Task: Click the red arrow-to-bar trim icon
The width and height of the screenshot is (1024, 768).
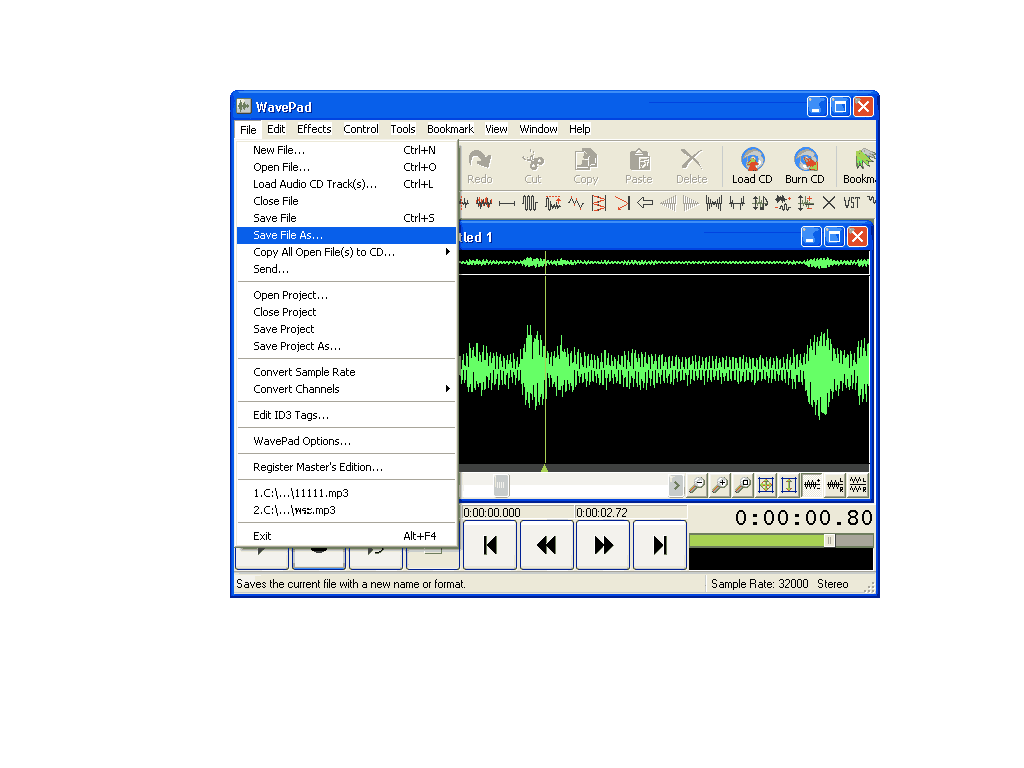Action: pyautogui.click(x=622, y=203)
